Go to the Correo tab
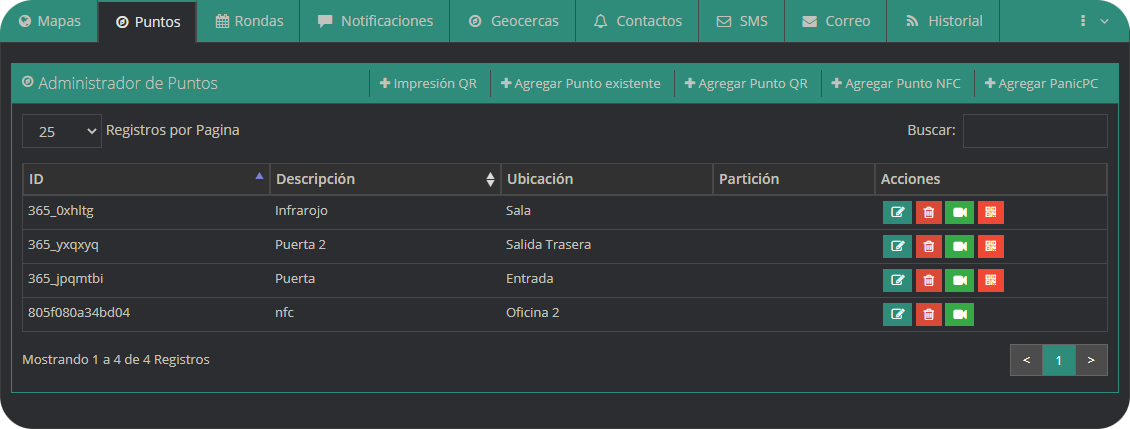 (x=836, y=21)
